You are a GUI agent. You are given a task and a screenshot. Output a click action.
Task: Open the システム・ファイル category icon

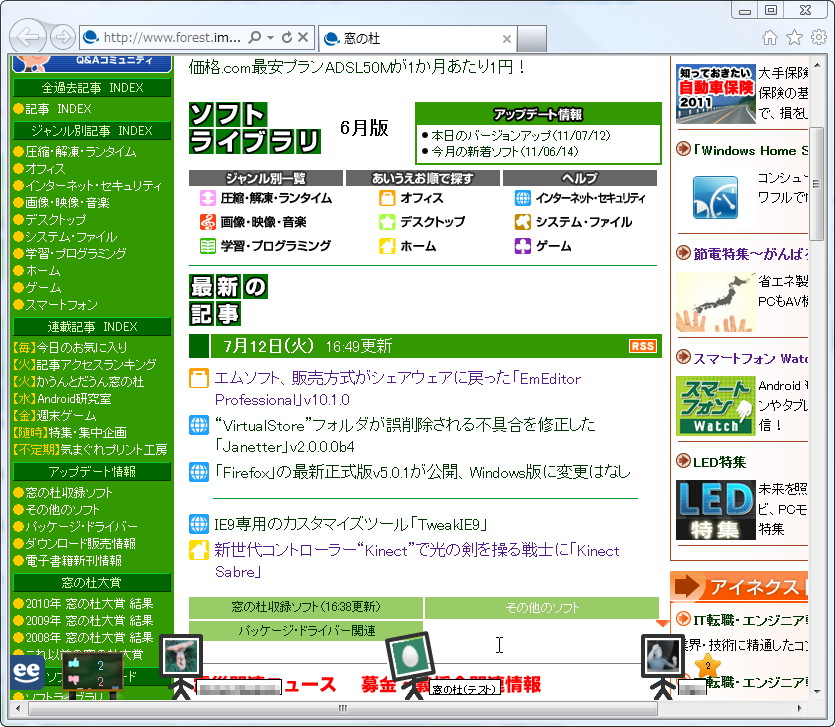point(523,222)
